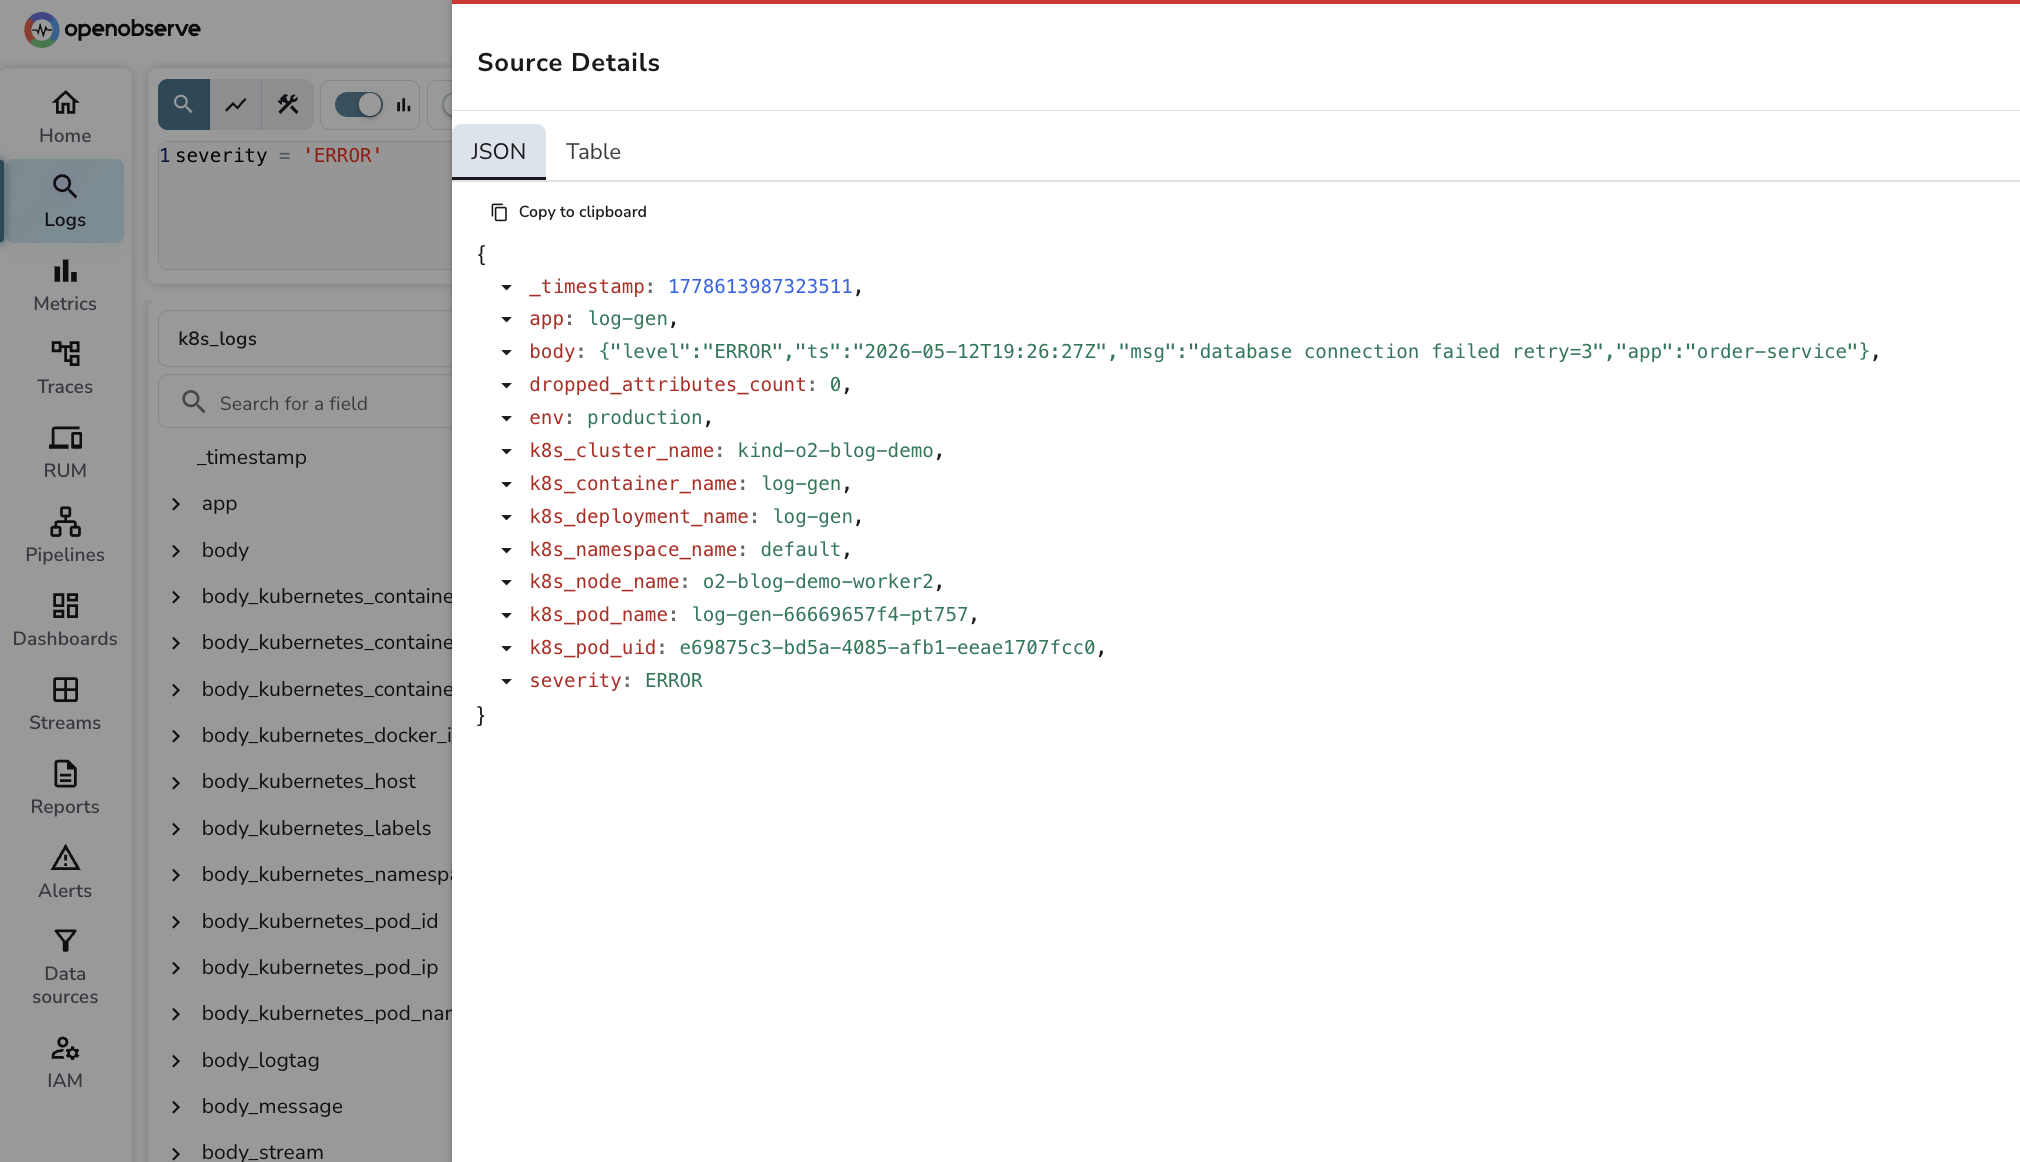2020x1162 pixels.
Task: Expand the body field in field list
Action: pyautogui.click(x=176, y=551)
